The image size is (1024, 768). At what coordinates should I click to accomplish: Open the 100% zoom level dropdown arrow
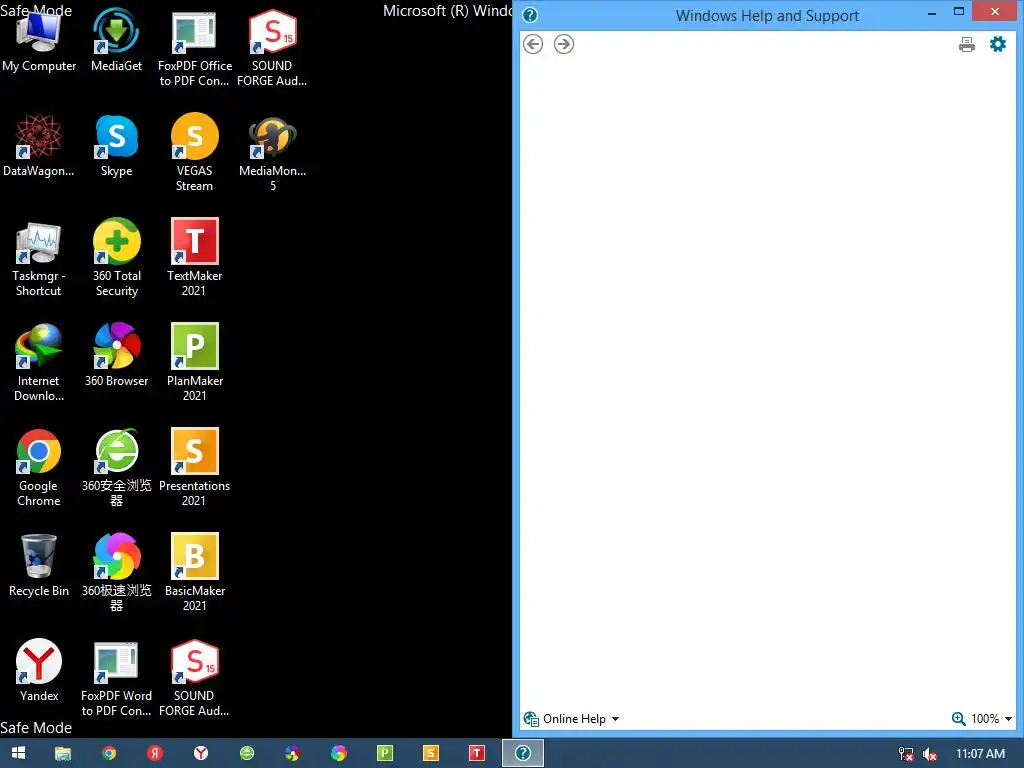click(x=1008, y=719)
